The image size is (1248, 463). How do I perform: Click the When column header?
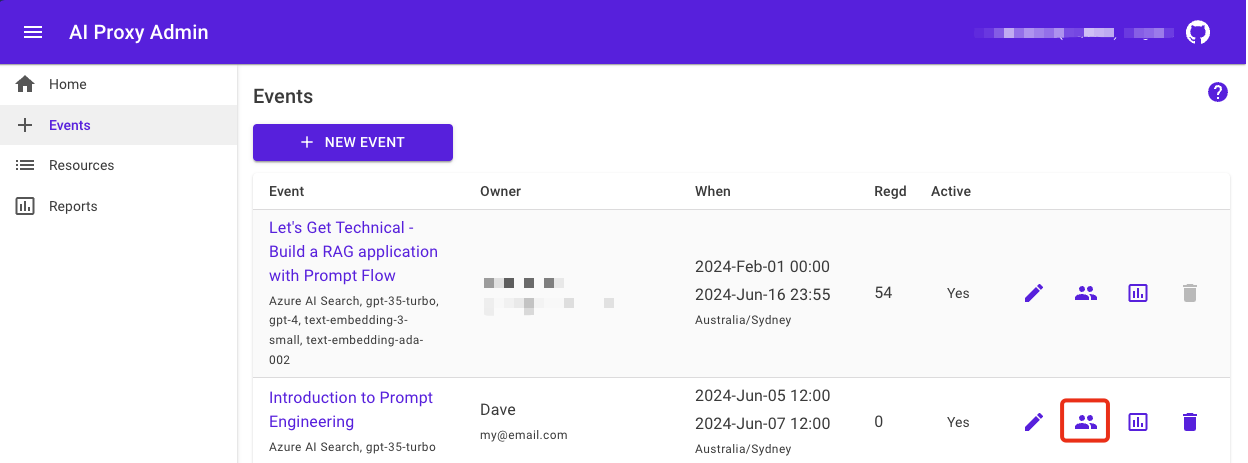(x=712, y=191)
